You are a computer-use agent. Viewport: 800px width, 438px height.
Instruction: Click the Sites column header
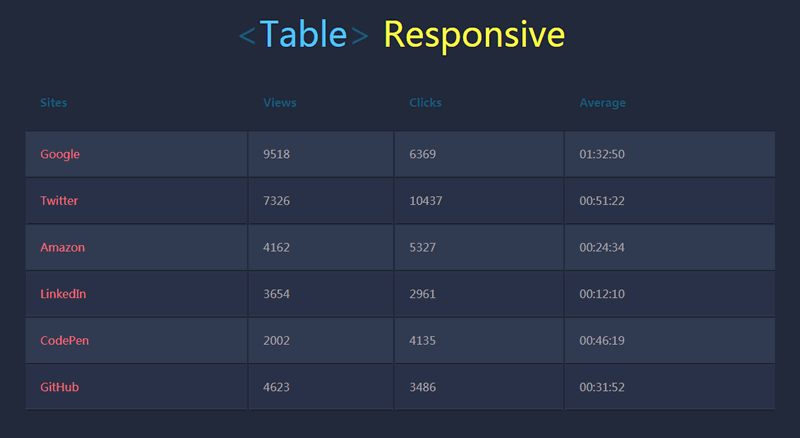[x=54, y=103]
